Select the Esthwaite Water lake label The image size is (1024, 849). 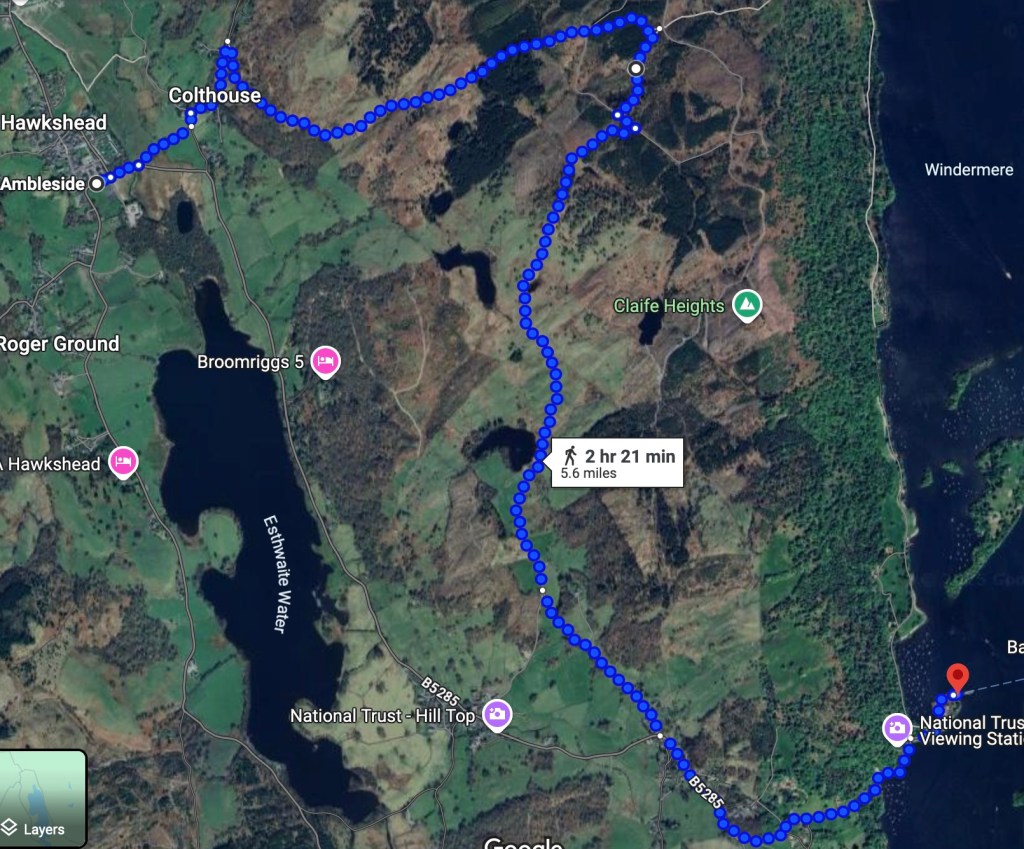coord(279,575)
